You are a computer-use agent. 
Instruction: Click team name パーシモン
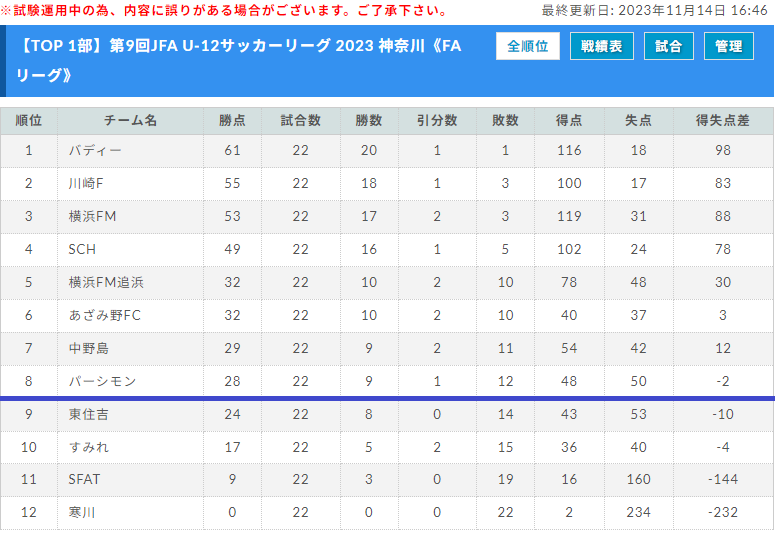point(102,381)
